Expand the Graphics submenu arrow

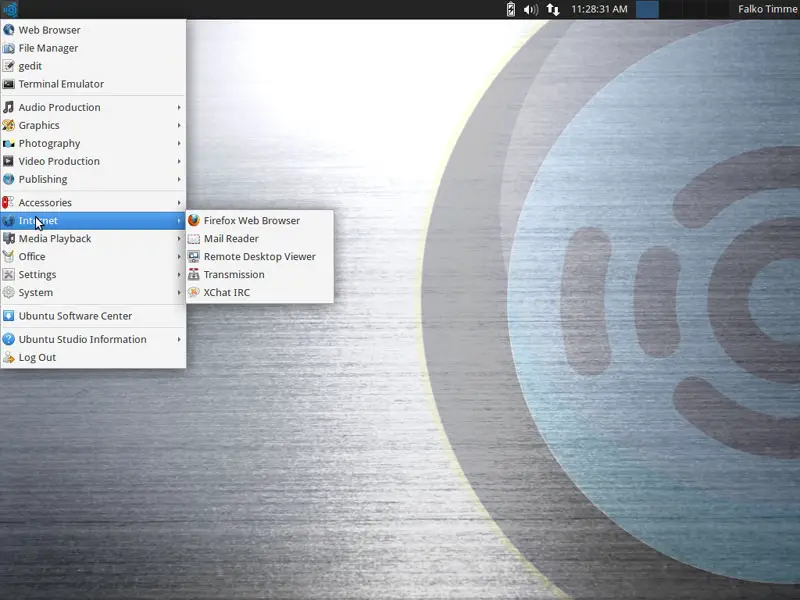coord(179,125)
